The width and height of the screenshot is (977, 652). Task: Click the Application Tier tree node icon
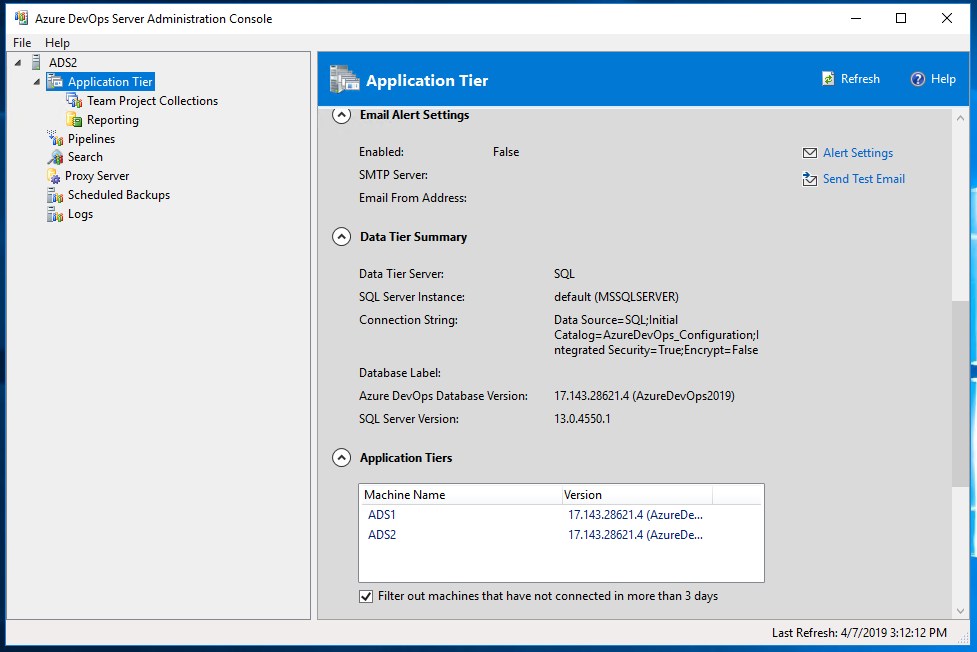tap(55, 82)
